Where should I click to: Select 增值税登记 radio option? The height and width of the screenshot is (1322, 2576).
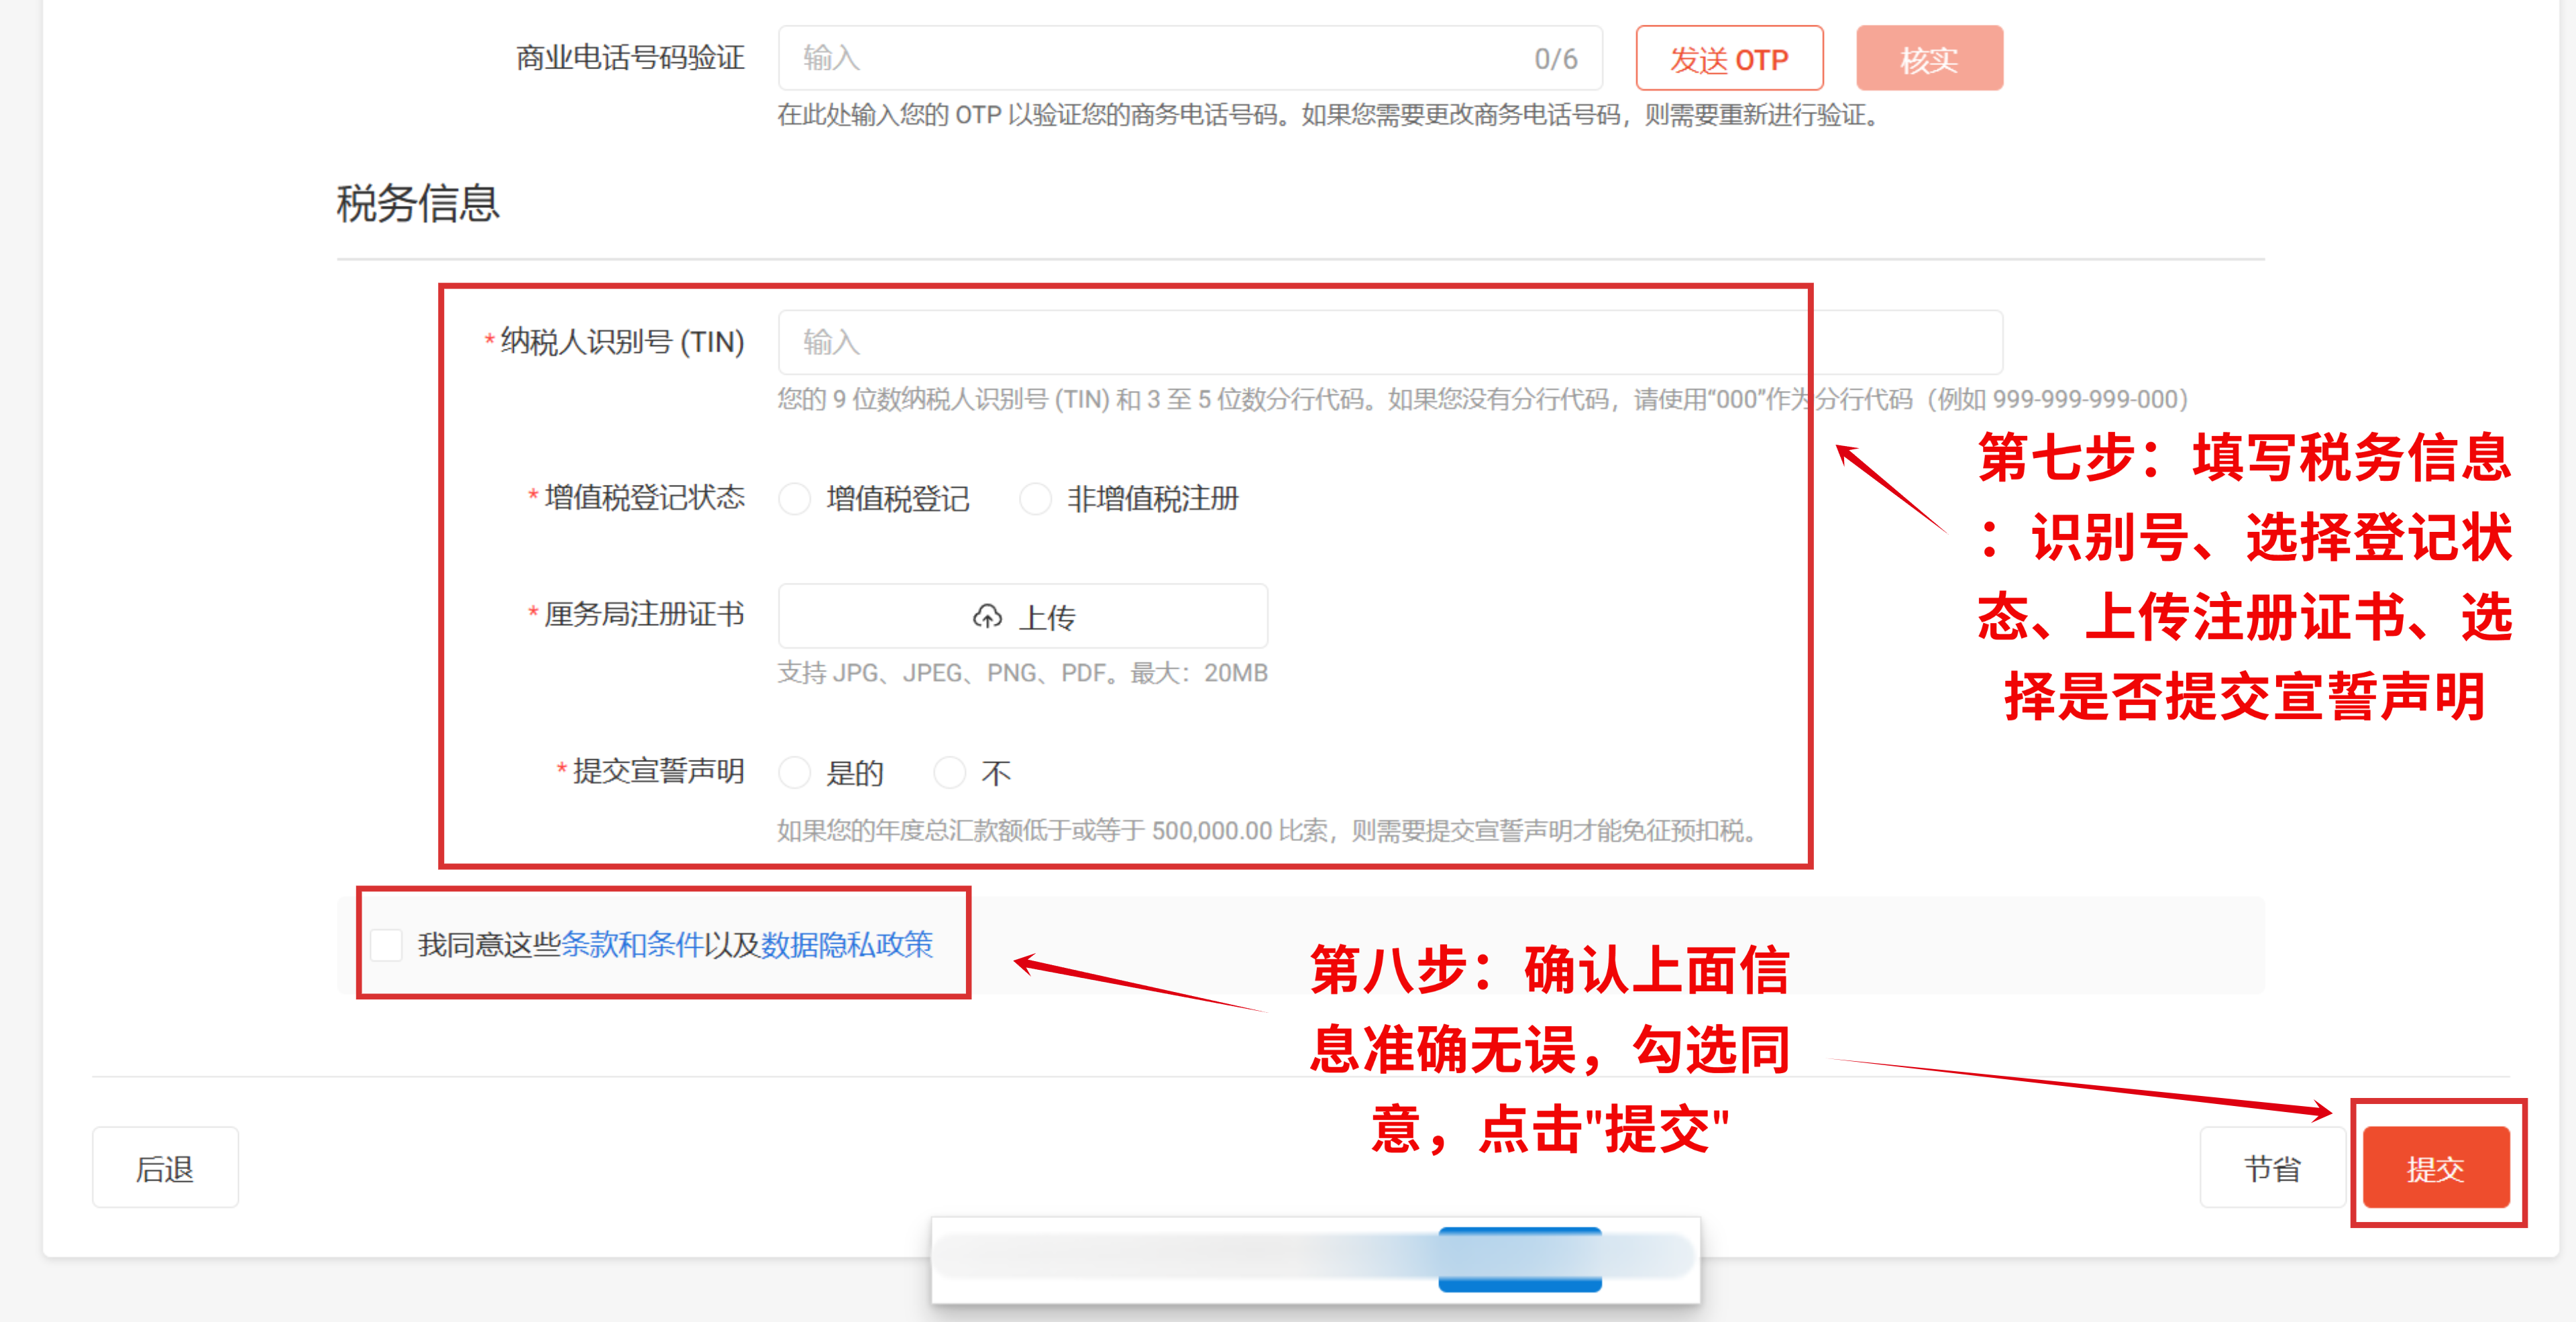pos(795,498)
